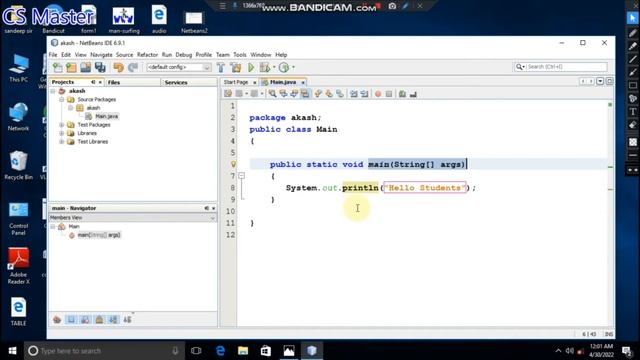
Task: Close the Main.java editor tab
Action: point(303,82)
